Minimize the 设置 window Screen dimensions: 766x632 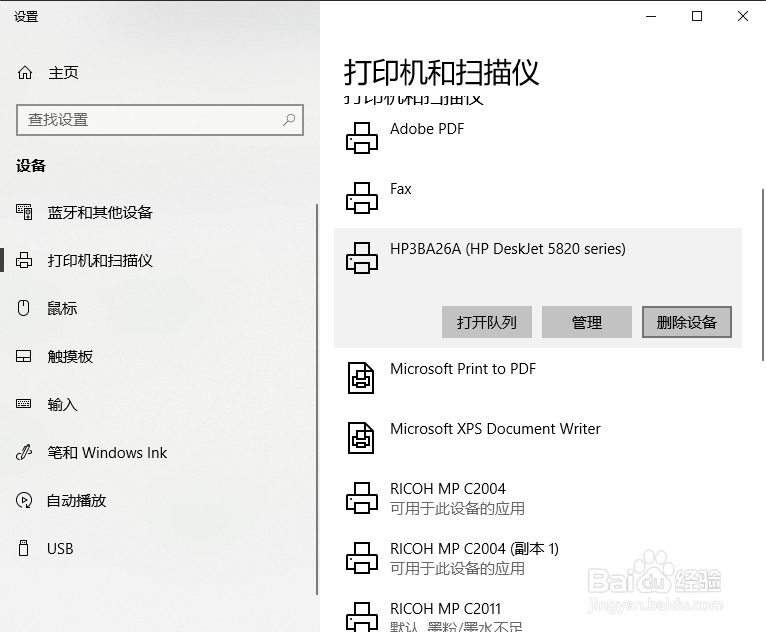(x=651, y=16)
